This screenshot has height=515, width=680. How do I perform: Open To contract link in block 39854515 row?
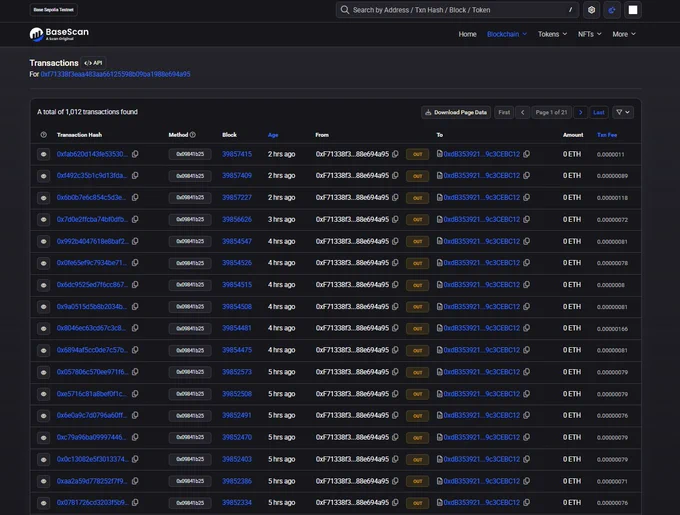(481, 284)
